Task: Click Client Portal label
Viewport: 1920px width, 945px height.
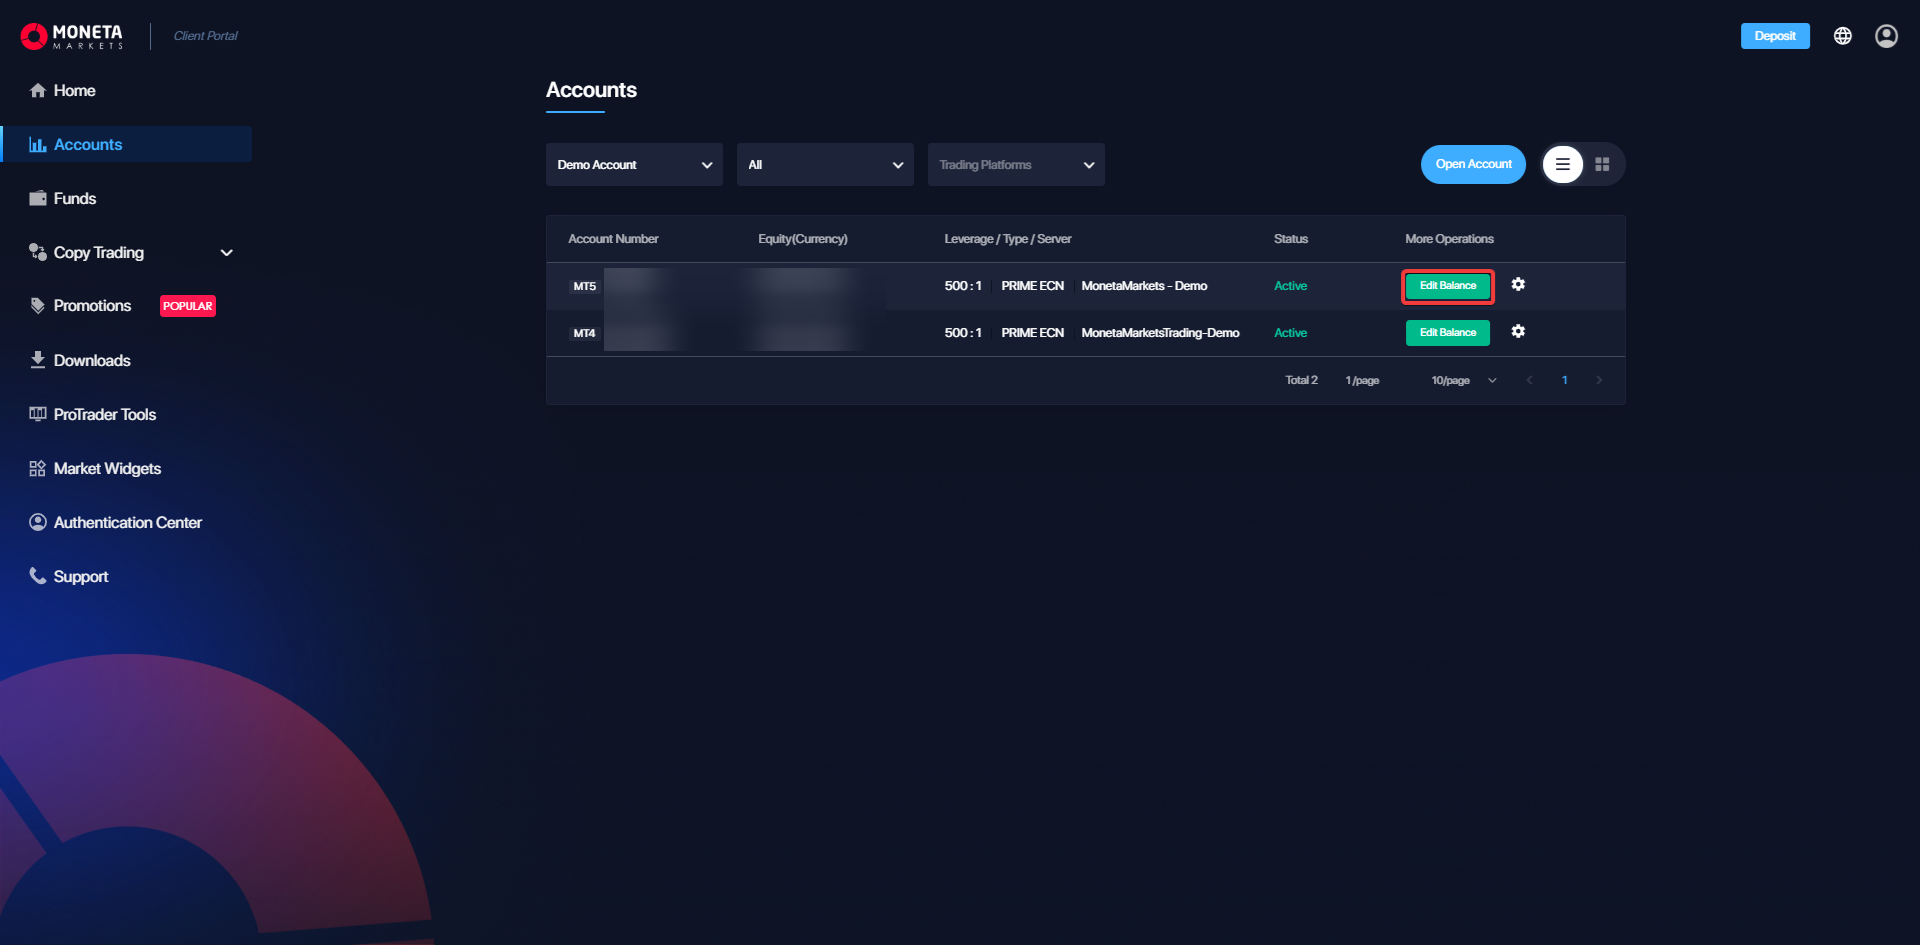Action: [x=205, y=36]
